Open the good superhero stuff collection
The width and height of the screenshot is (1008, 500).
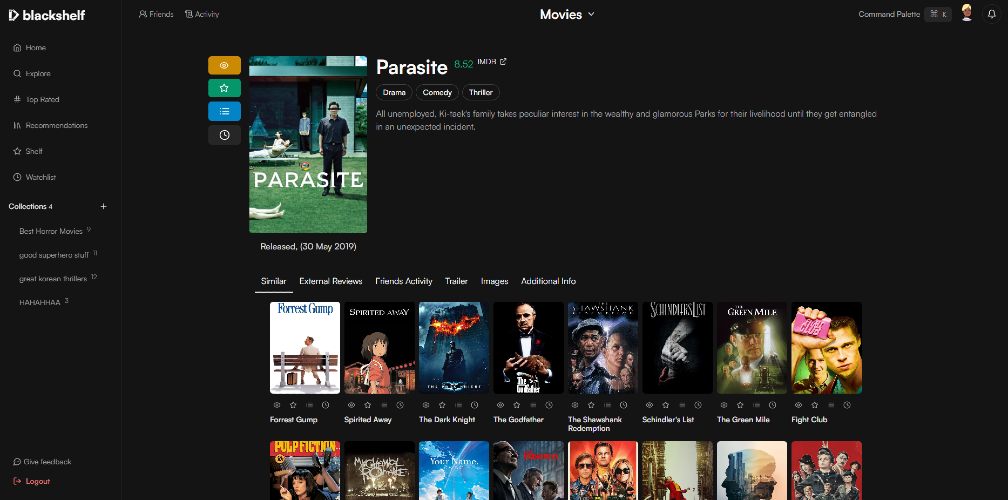tap(58, 254)
